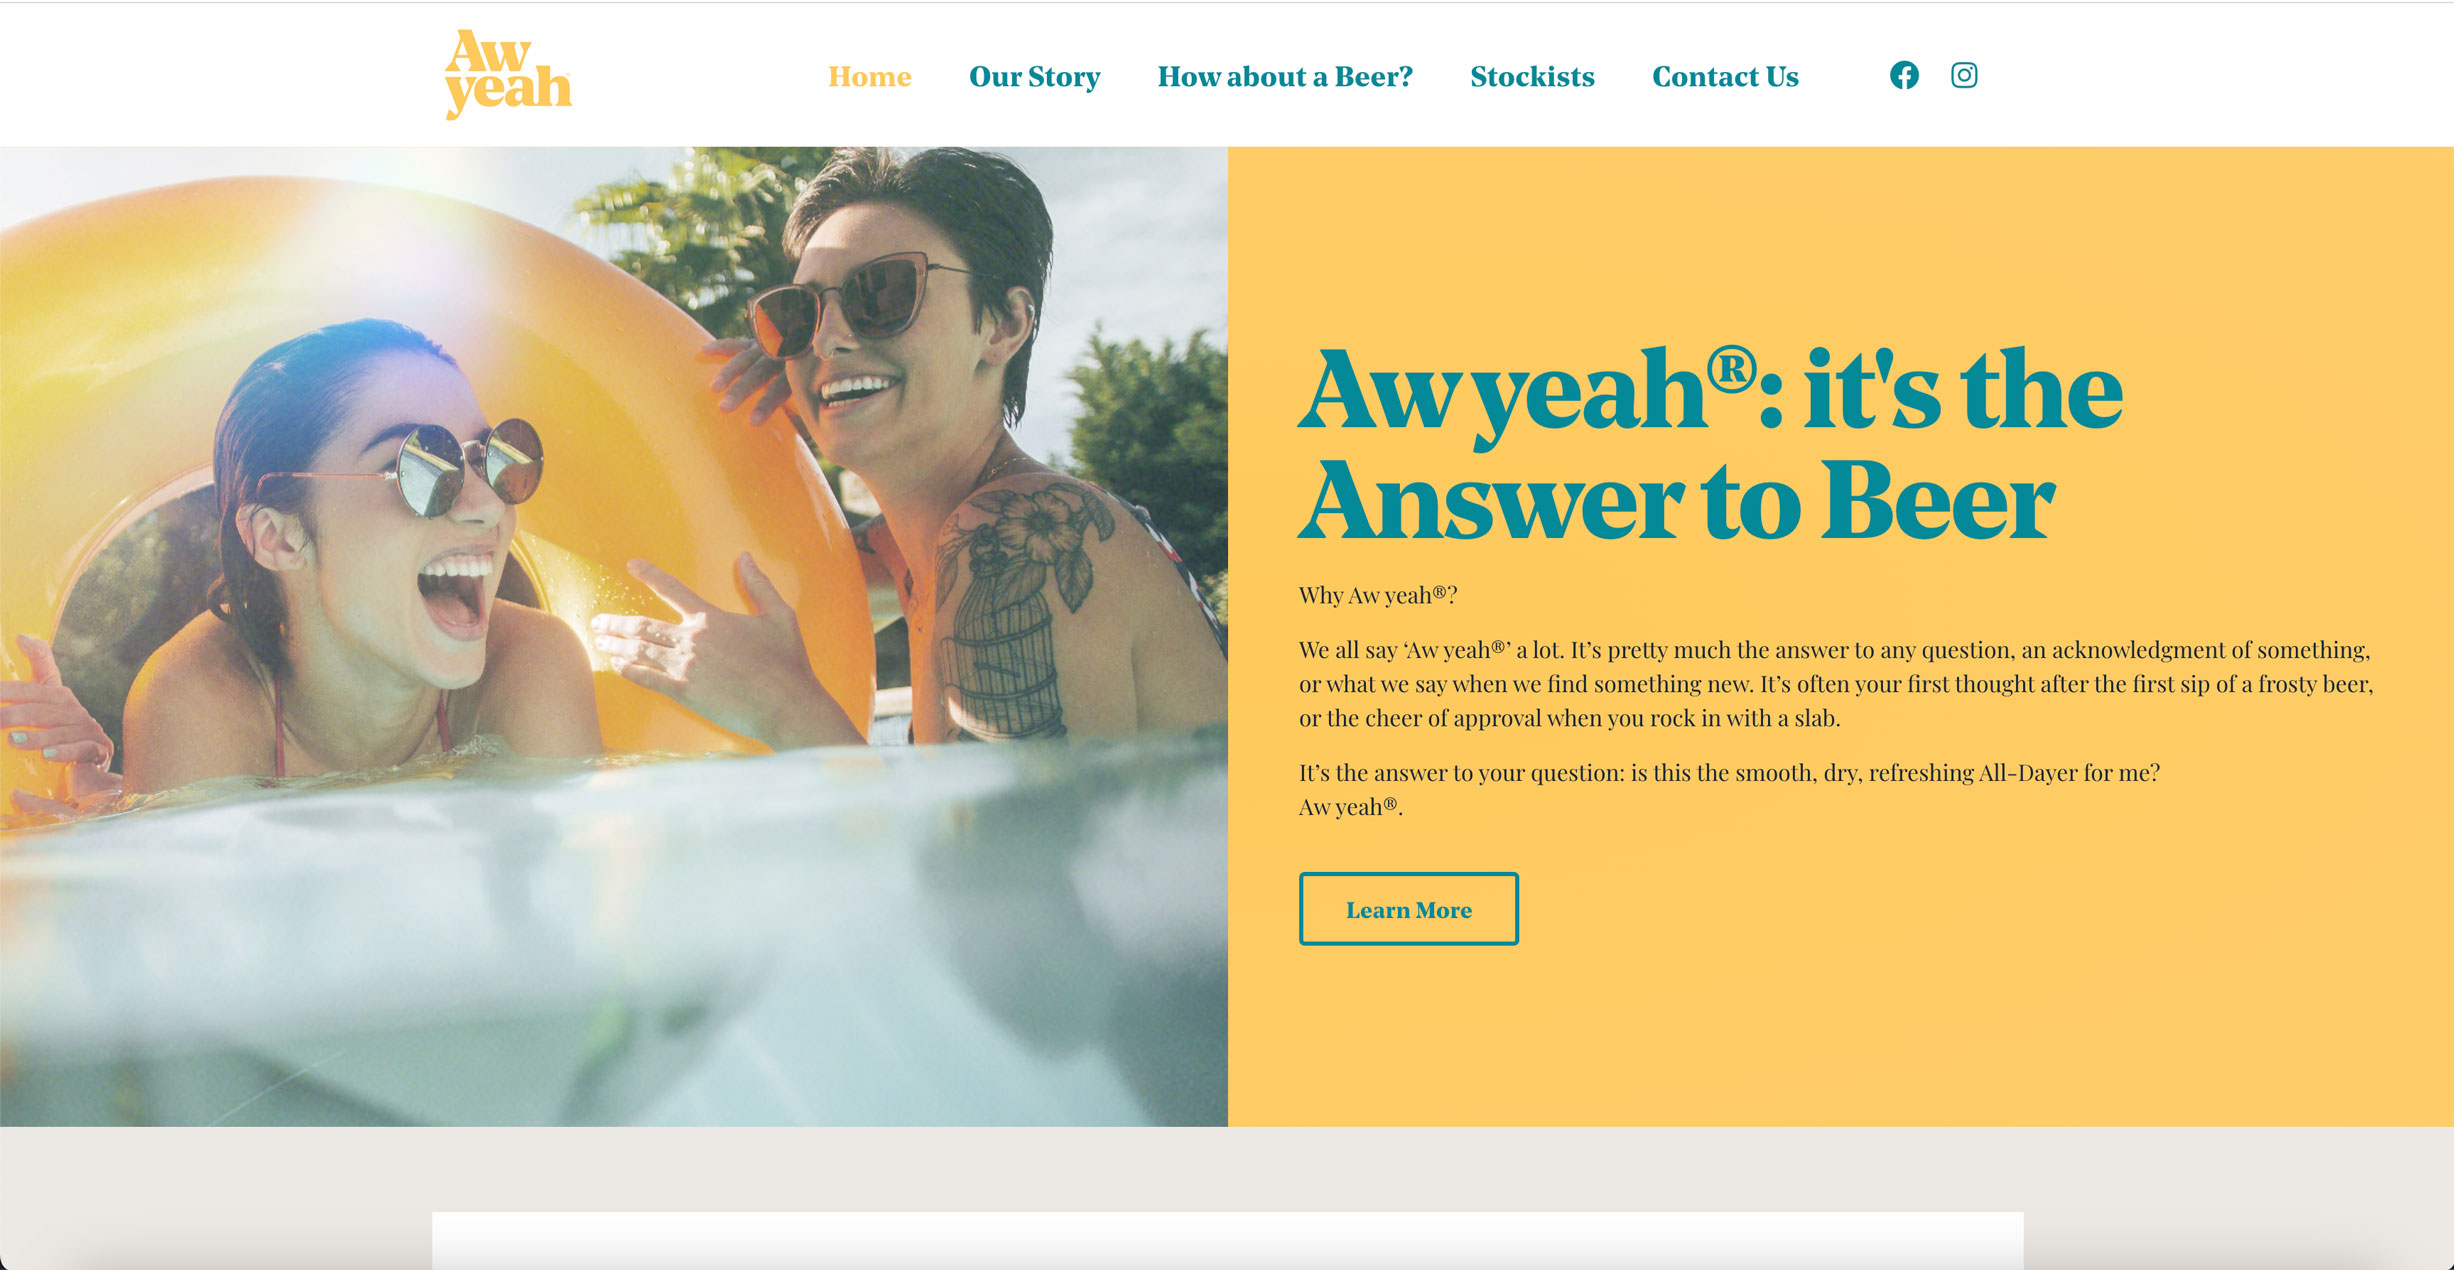Viewport: 2454px width, 1270px height.
Task: Go to the Home nav item
Action: (869, 76)
